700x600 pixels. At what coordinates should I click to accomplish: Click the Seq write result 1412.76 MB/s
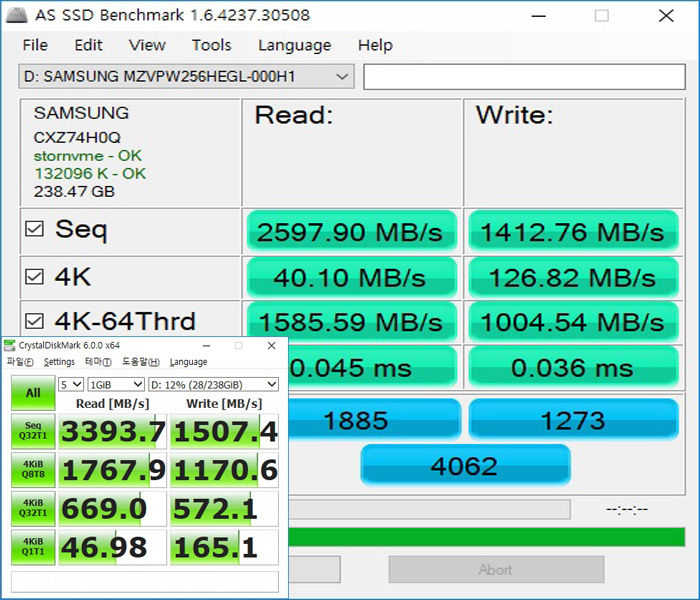(x=573, y=232)
